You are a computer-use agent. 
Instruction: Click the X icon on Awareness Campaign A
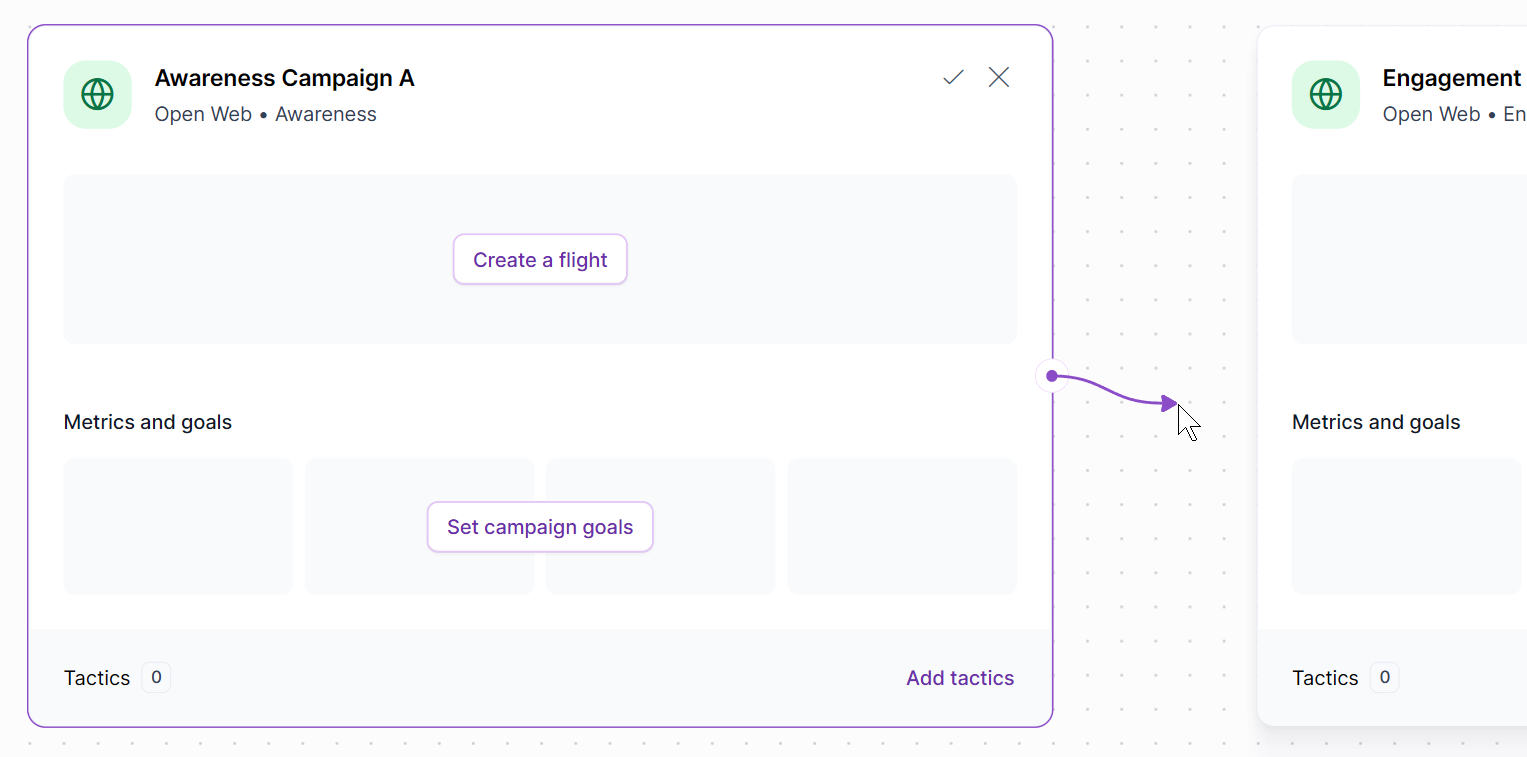(x=999, y=77)
